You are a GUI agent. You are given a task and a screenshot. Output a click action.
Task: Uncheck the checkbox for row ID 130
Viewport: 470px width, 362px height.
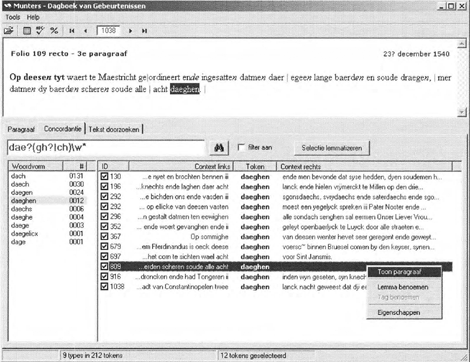tap(104, 176)
